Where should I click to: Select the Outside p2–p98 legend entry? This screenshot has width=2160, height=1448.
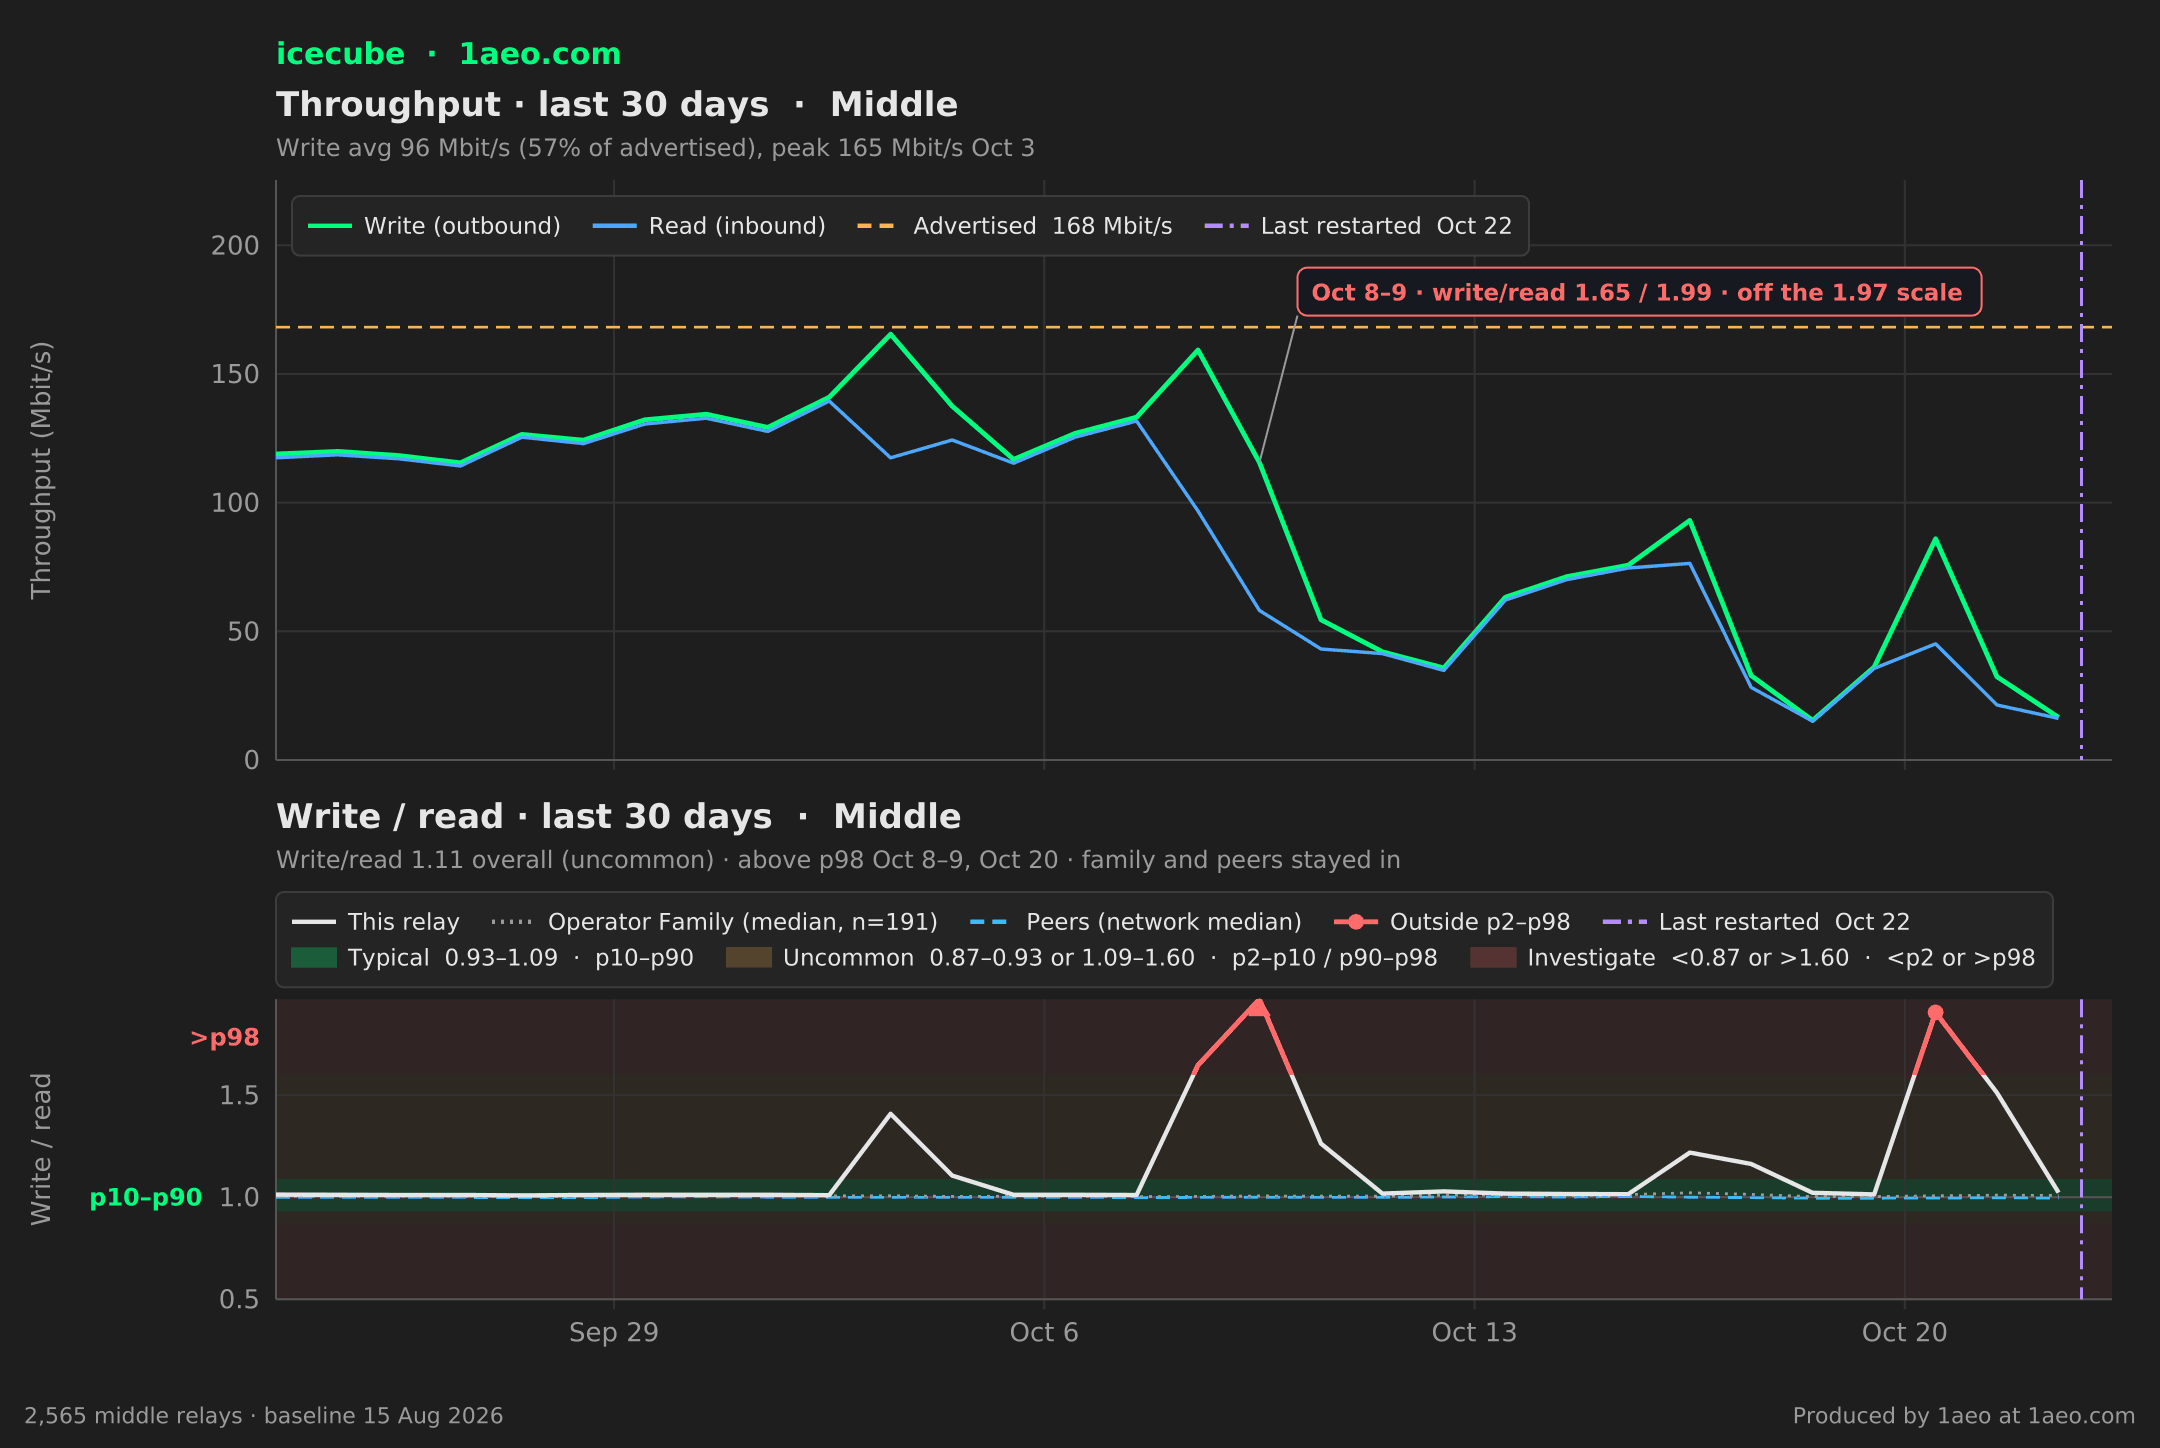1452,922
